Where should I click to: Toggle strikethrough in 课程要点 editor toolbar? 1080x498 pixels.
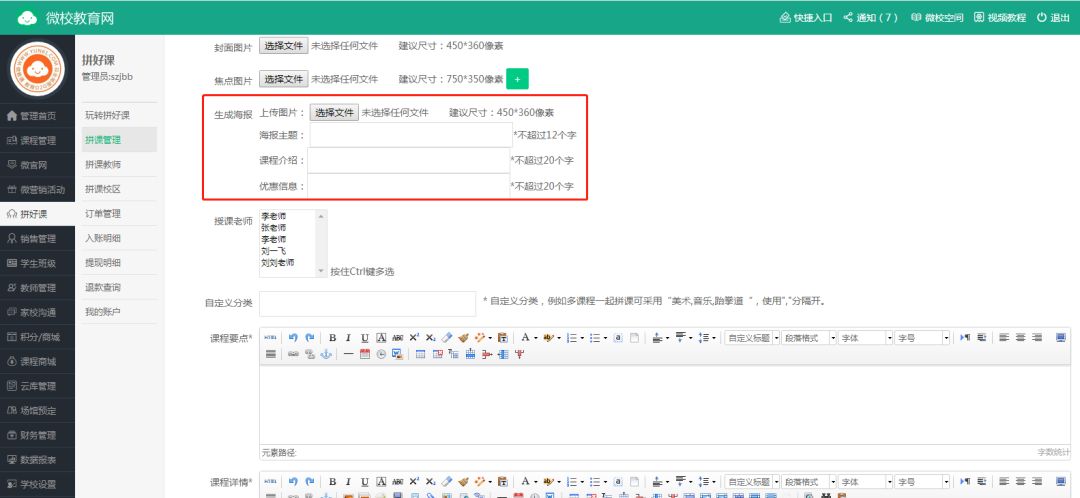coord(397,338)
